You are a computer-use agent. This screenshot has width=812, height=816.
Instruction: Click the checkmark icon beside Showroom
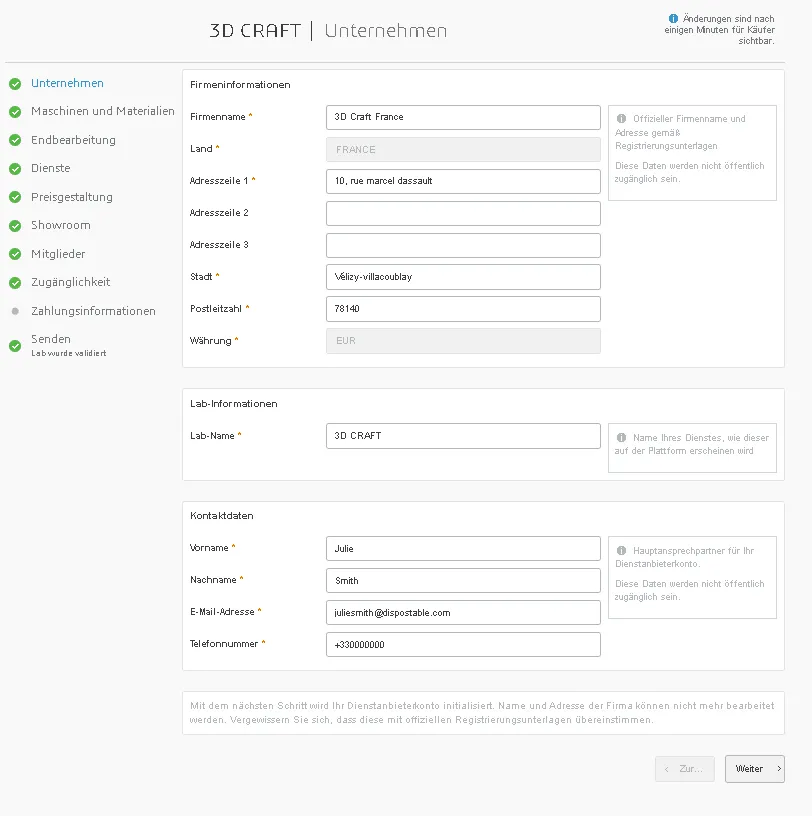[x=15, y=226]
